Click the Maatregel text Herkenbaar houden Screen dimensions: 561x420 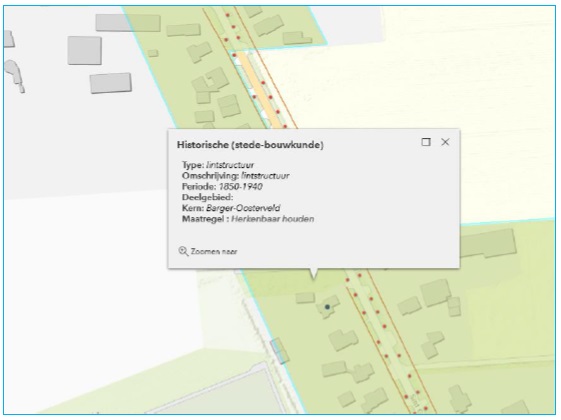tap(273, 219)
